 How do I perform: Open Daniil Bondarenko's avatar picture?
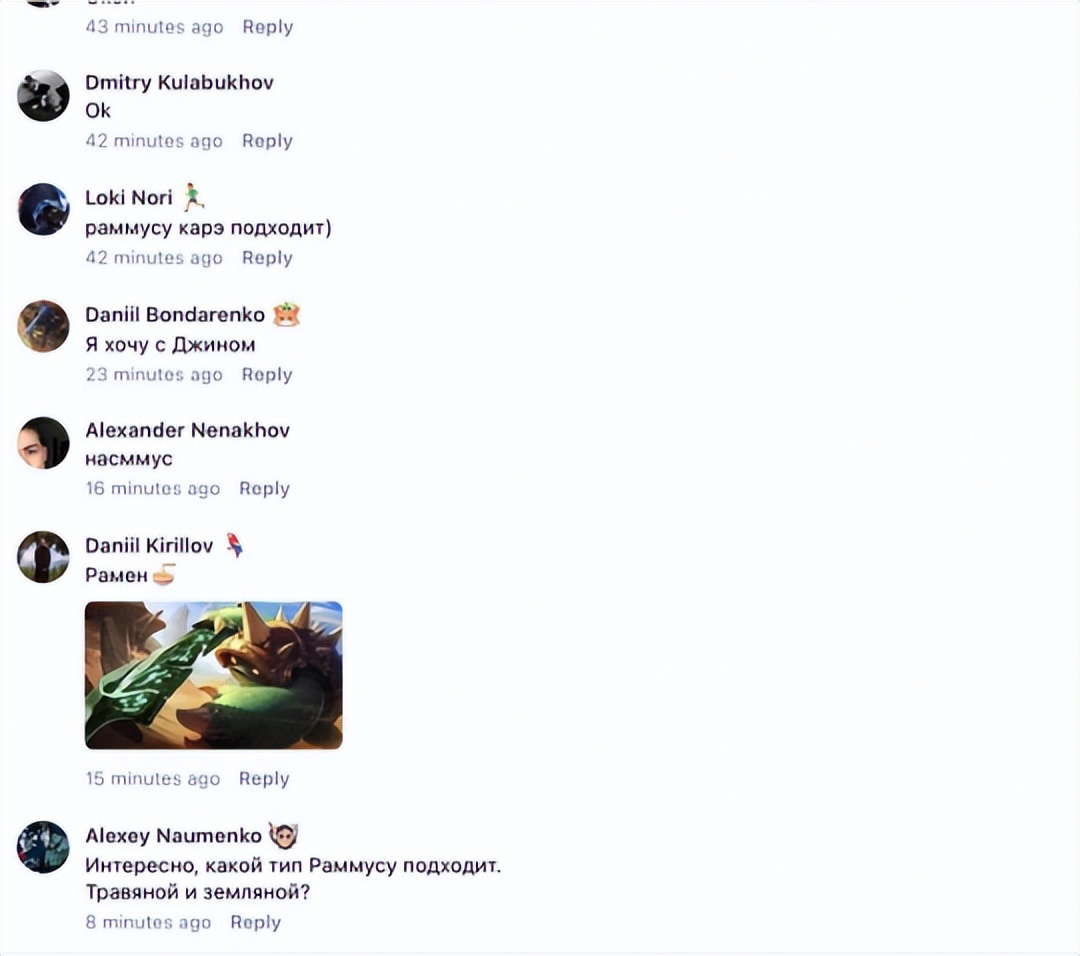(x=43, y=326)
